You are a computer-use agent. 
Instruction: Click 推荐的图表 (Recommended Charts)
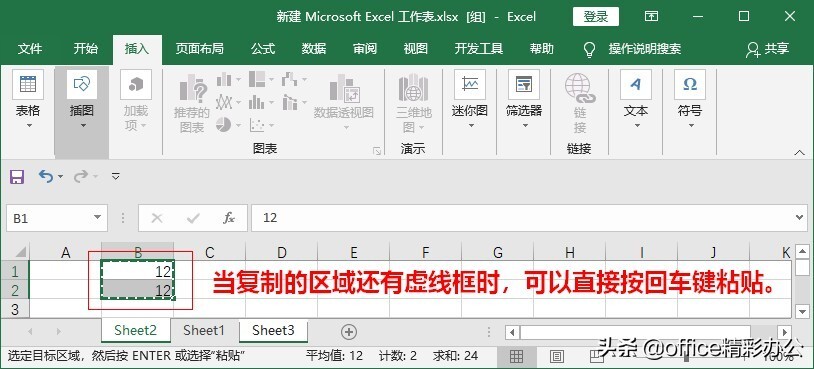[x=193, y=103]
